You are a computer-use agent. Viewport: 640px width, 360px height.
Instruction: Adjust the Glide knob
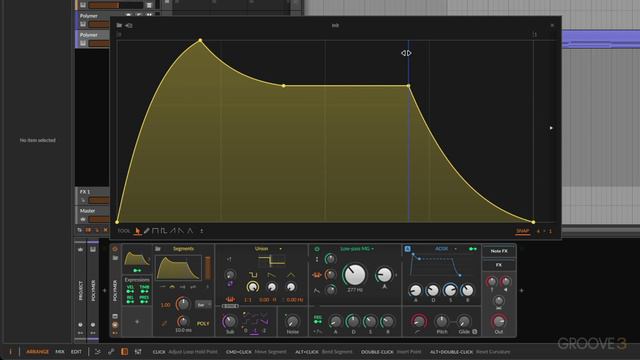[x=463, y=322]
